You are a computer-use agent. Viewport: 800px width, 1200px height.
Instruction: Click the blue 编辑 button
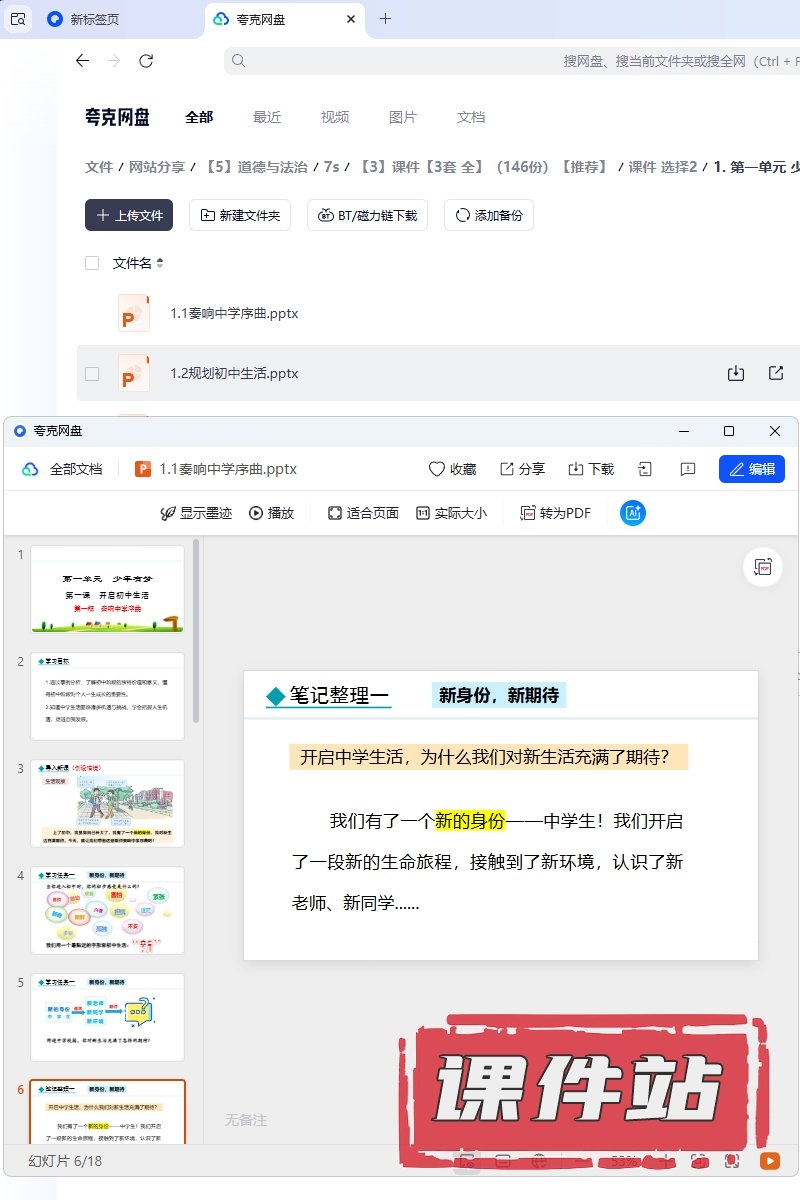tap(751, 469)
